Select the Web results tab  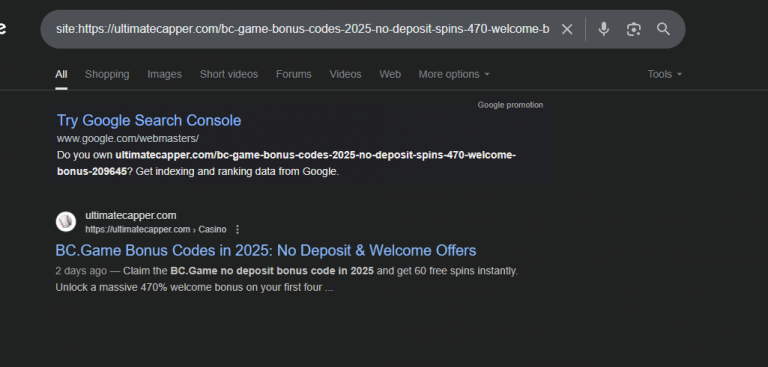tap(390, 74)
